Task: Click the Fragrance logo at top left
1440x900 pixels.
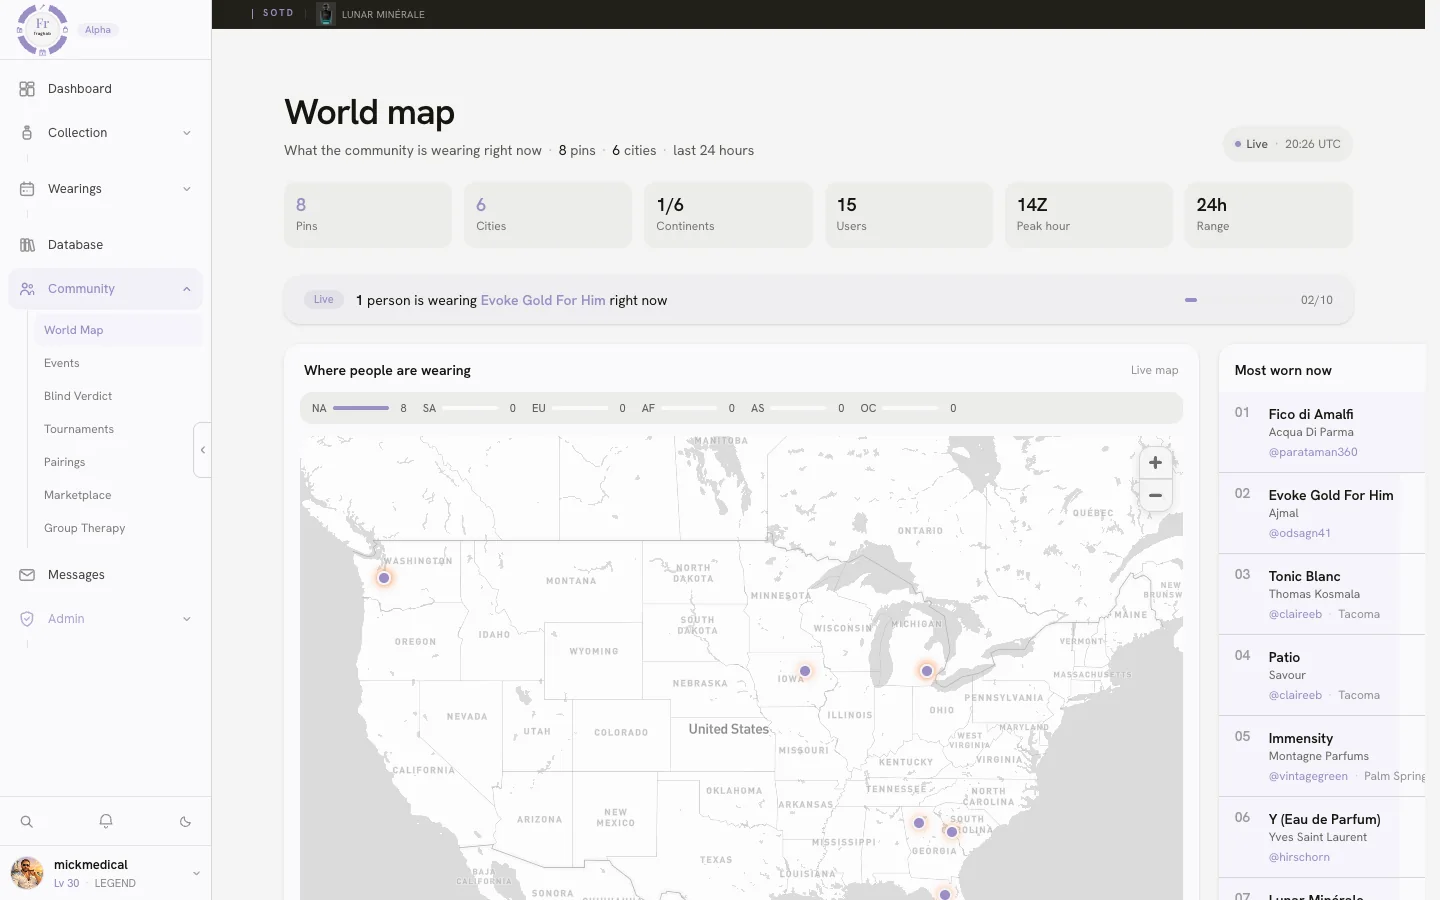Action: coord(43,29)
